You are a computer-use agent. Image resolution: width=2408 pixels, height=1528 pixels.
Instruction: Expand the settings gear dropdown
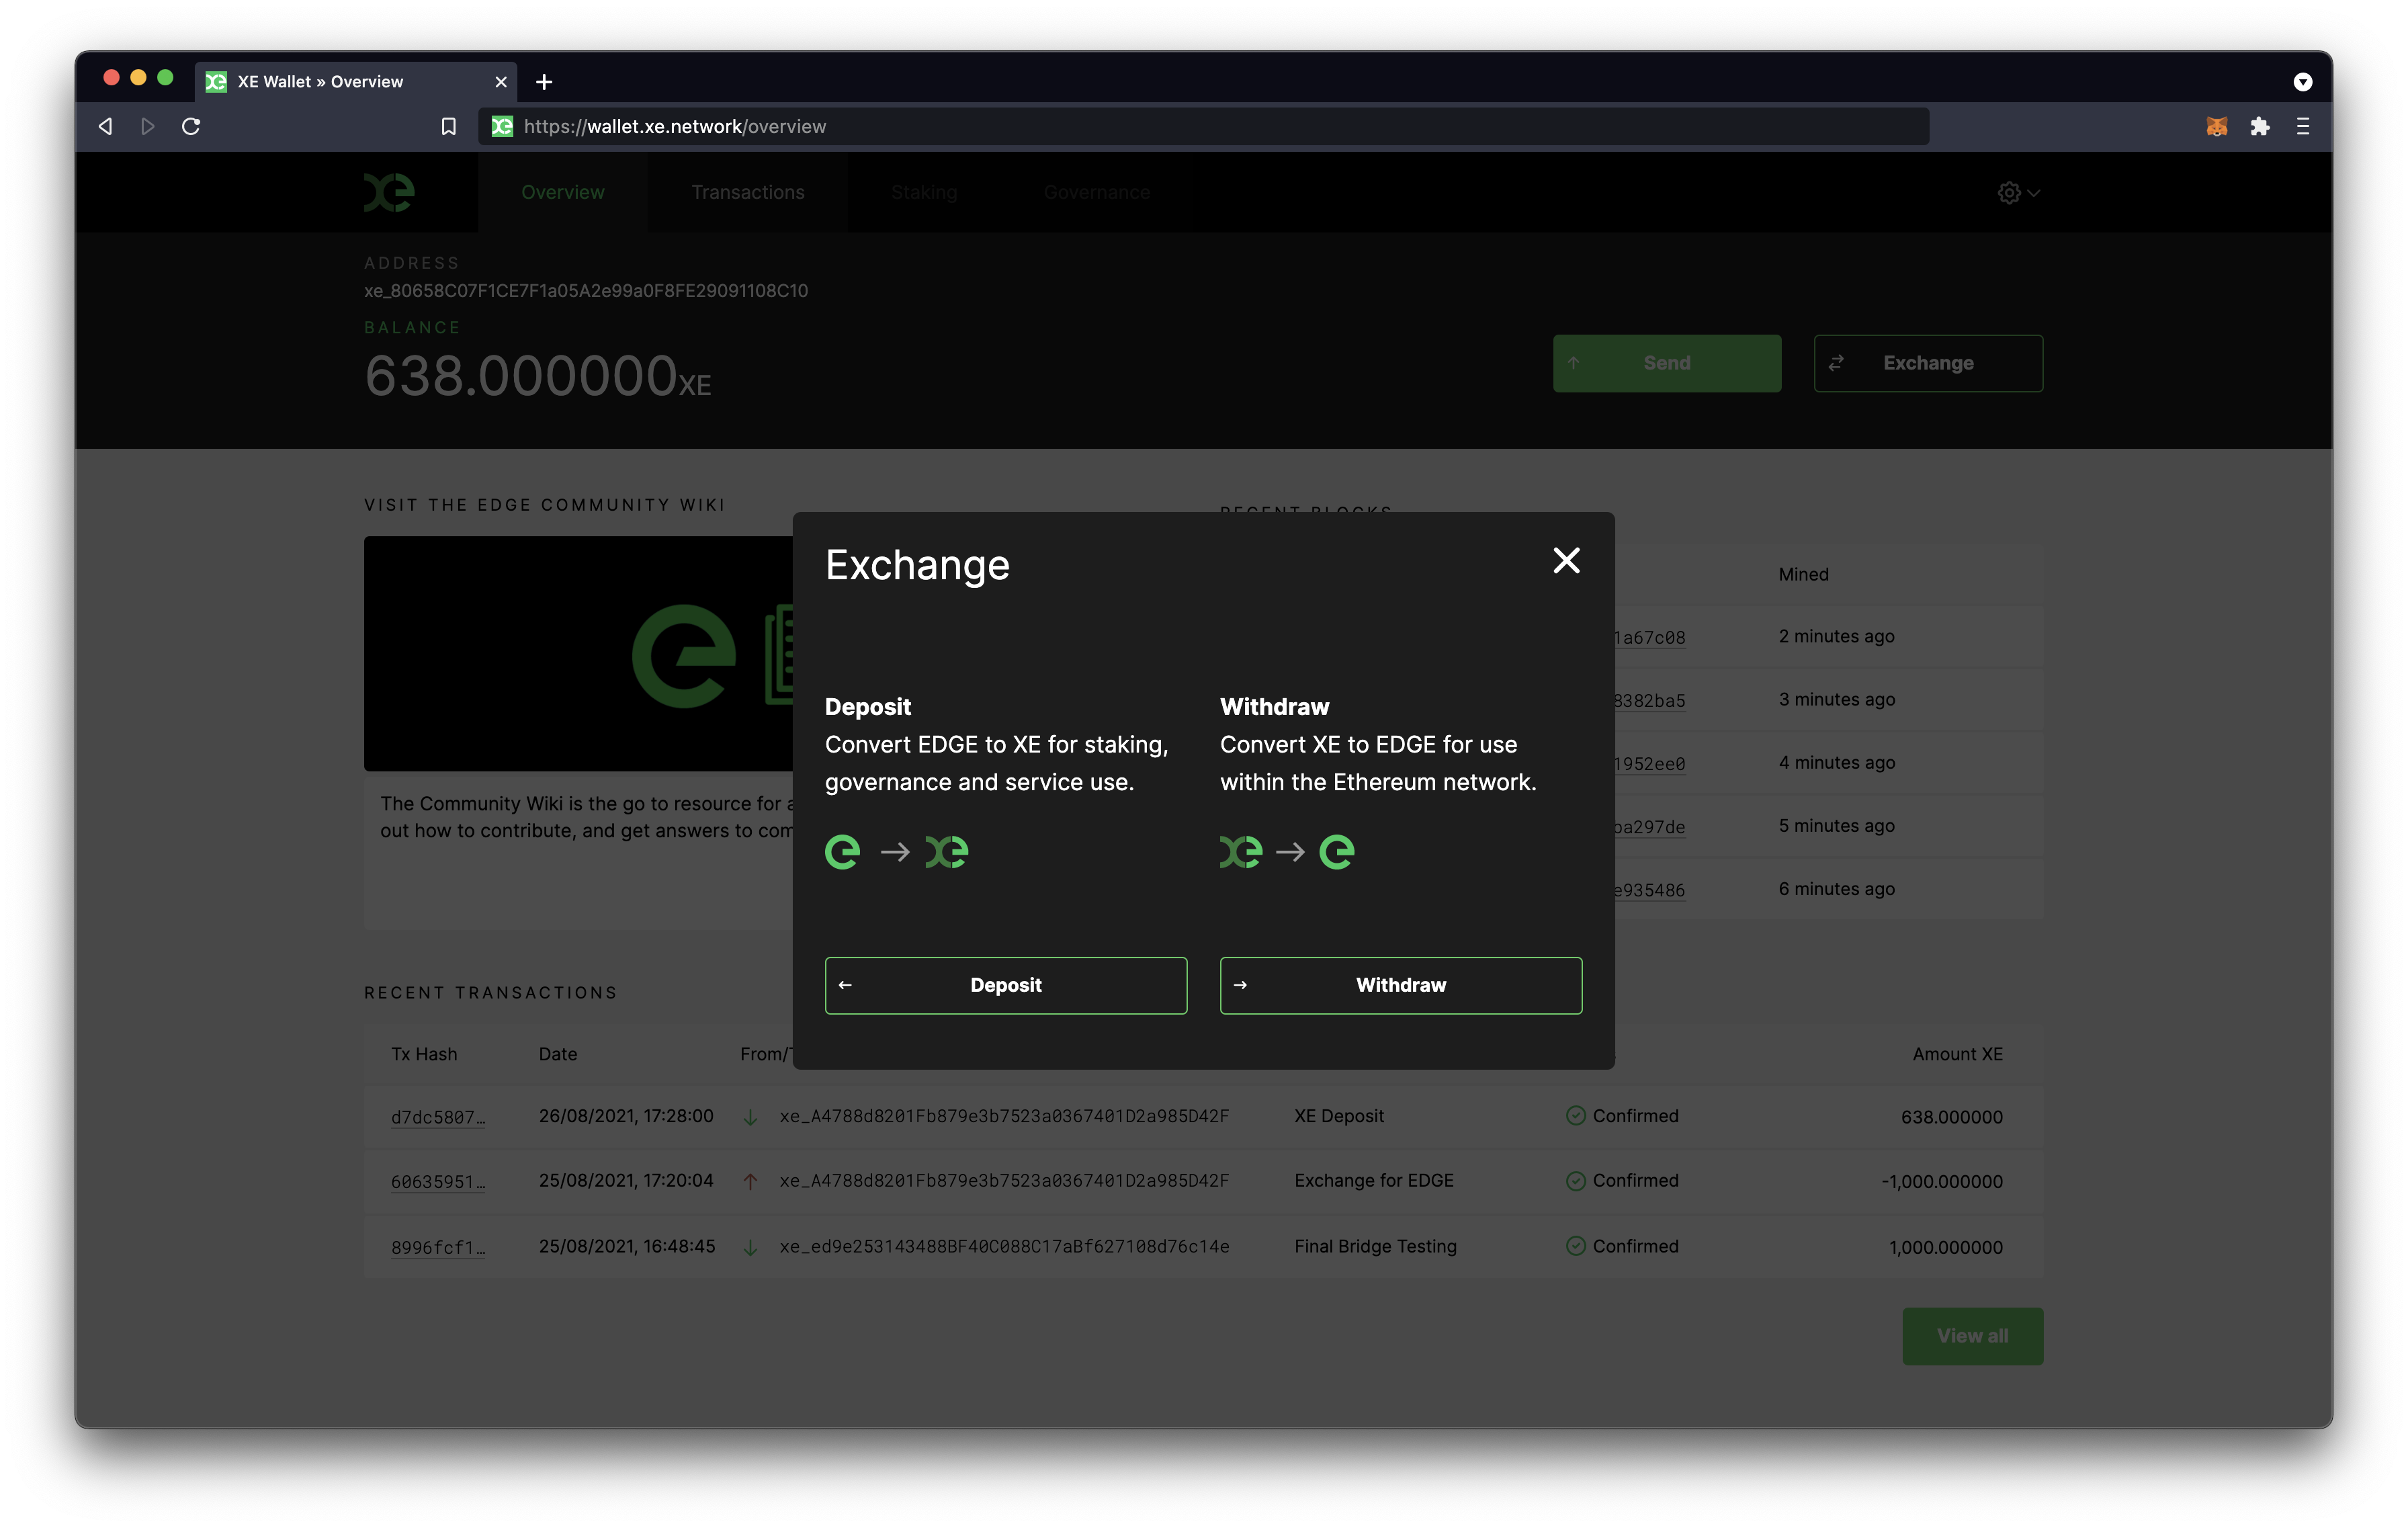coord(2018,193)
